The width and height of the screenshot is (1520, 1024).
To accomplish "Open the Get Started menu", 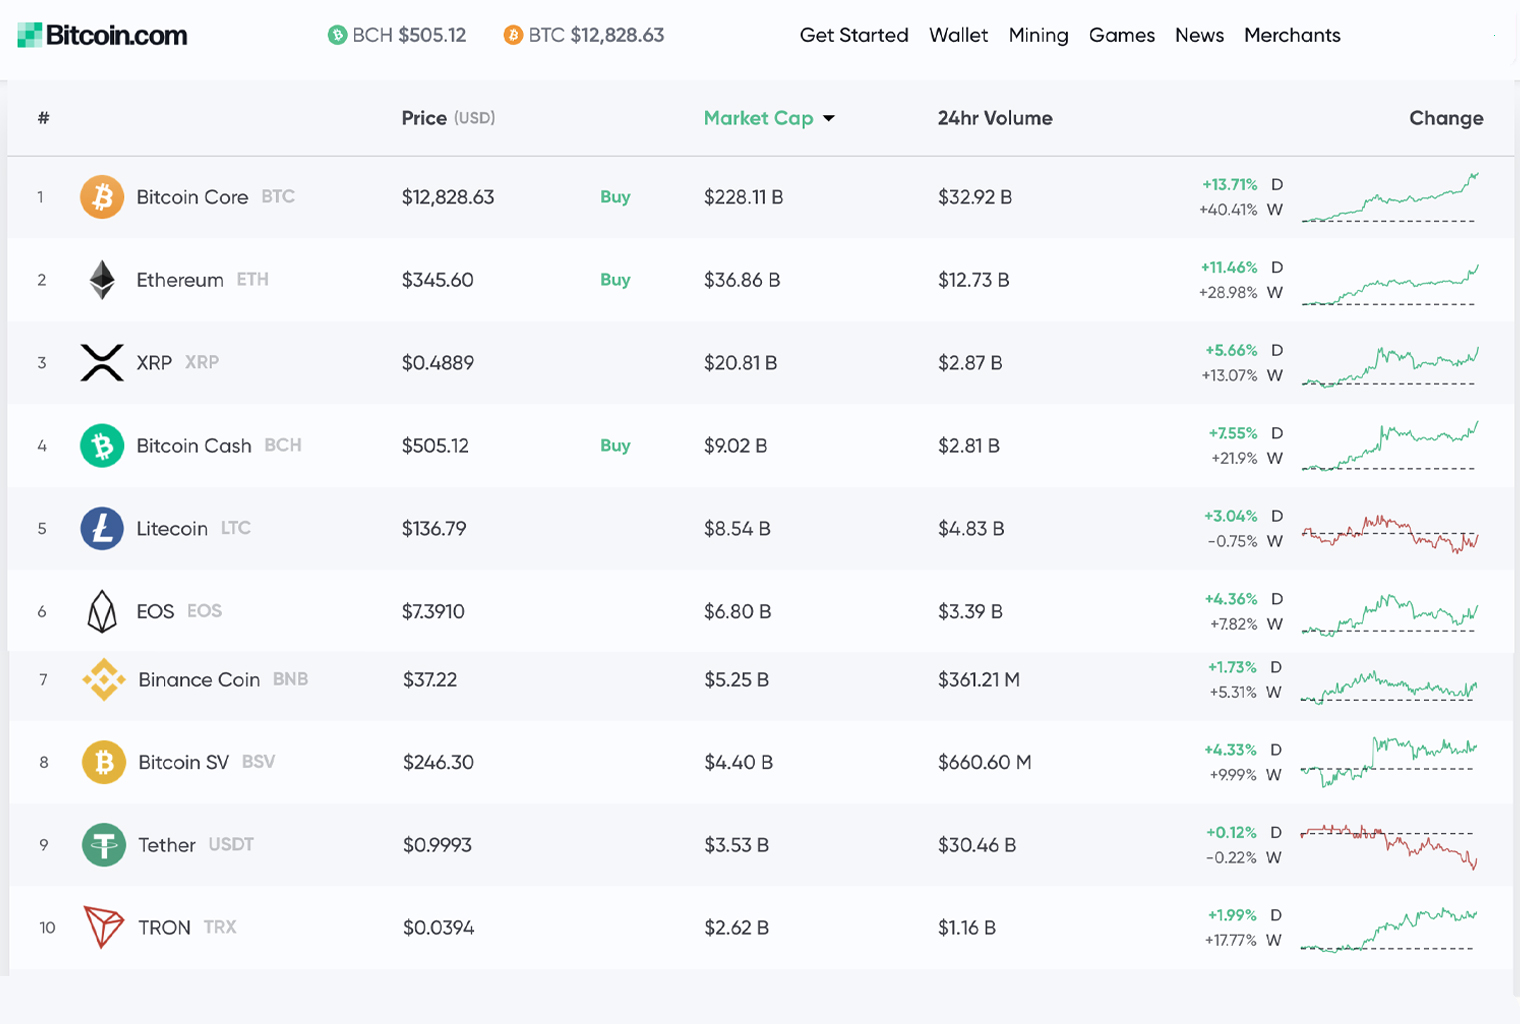I will click(854, 35).
